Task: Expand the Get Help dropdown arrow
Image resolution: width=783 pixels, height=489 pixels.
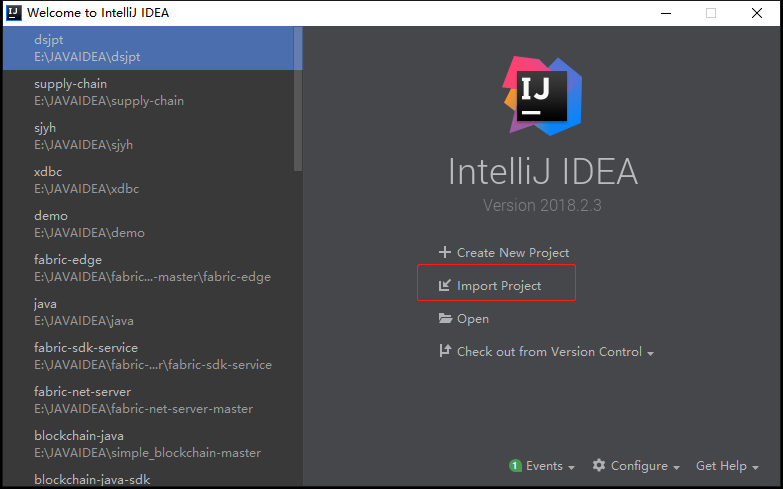Action: tap(755, 468)
